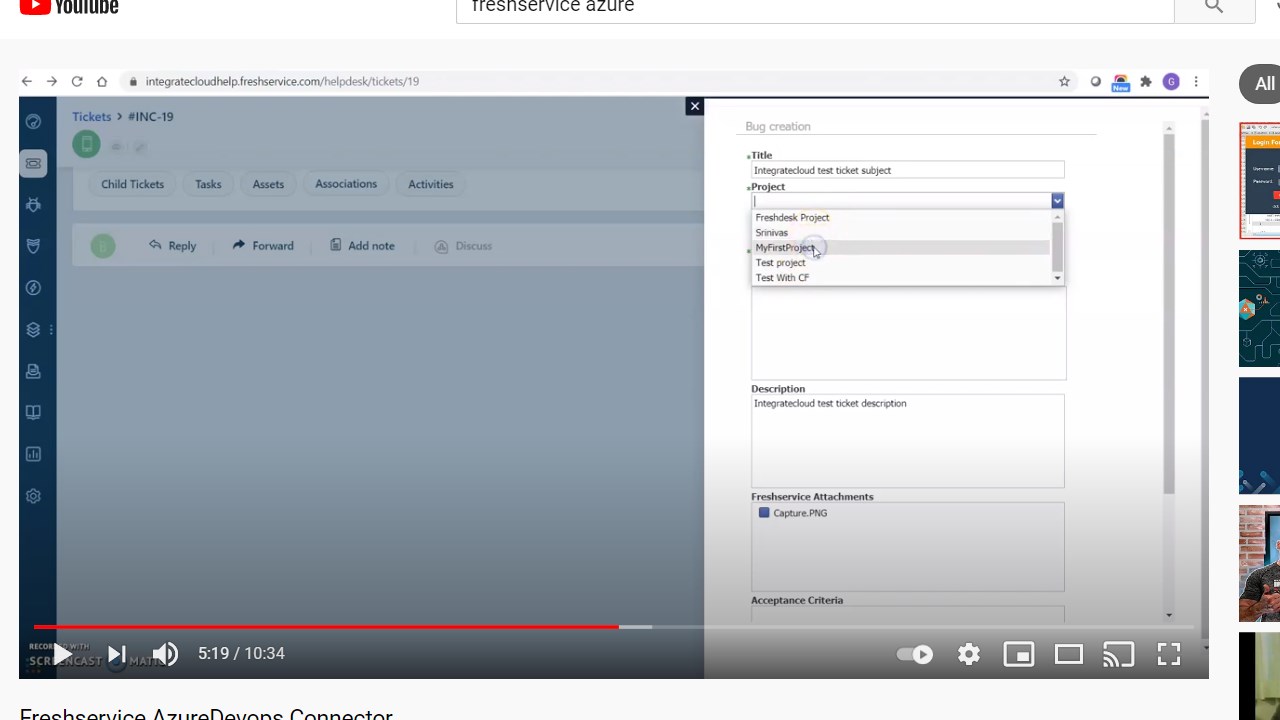Image resolution: width=1280 pixels, height=720 pixels.
Task: Open the Reports chart sidebar icon
Action: click(x=33, y=454)
